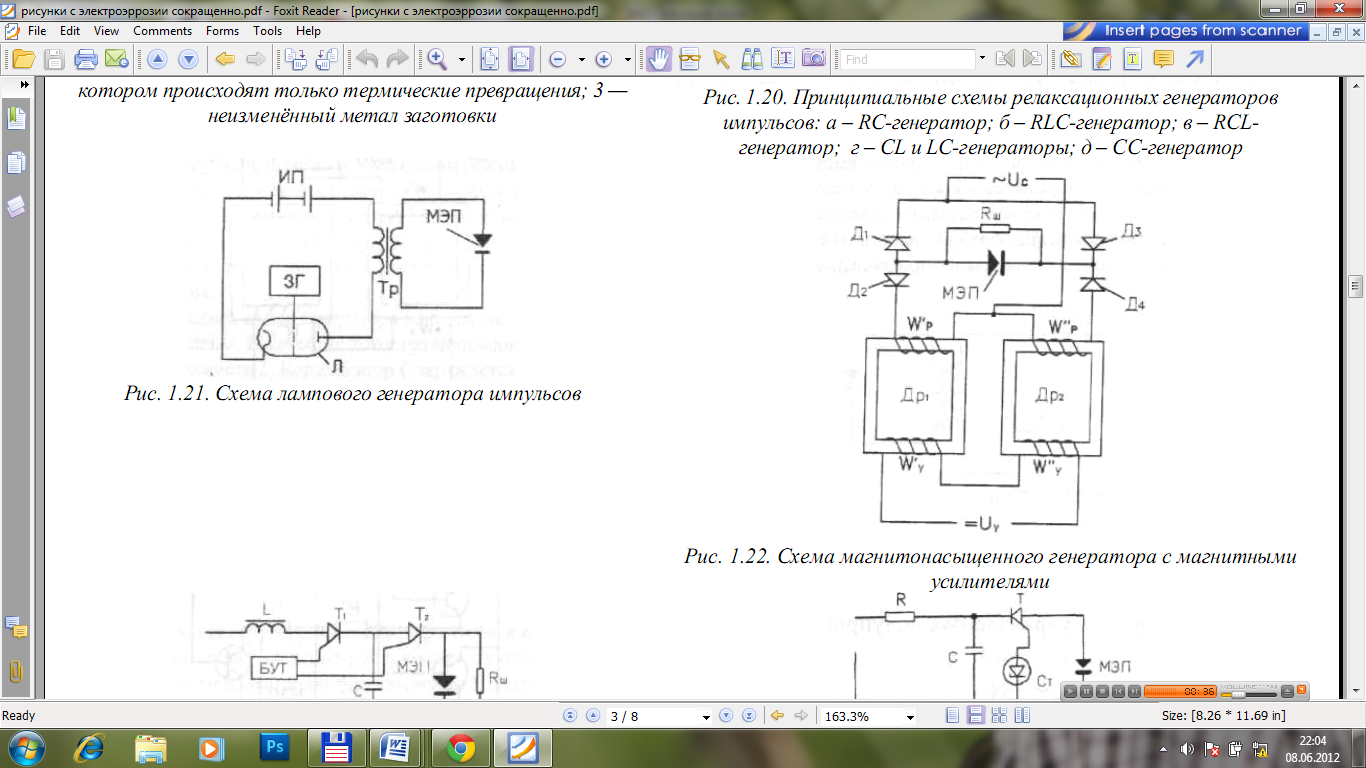The height and width of the screenshot is (768, 1366).
Task: Go to previous page in status bar
Action: click(x=592, y=716)
